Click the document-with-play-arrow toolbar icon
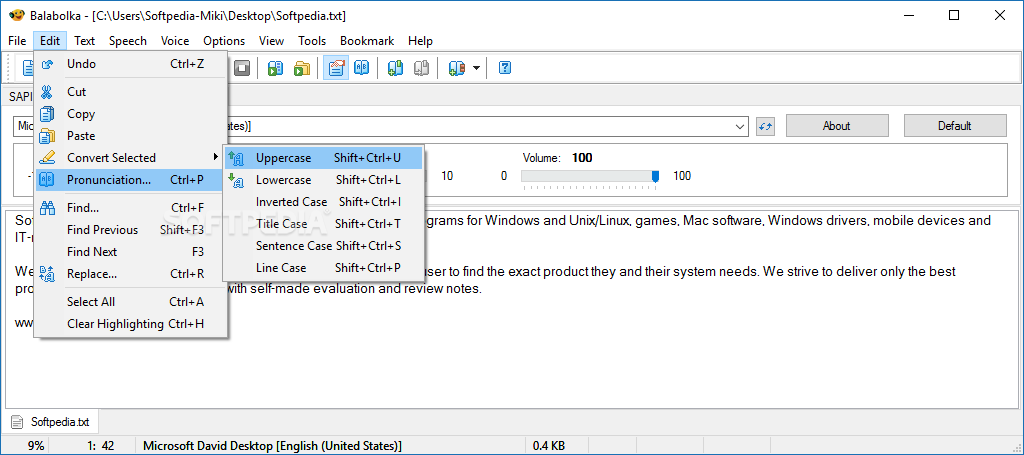 (276, 68)
